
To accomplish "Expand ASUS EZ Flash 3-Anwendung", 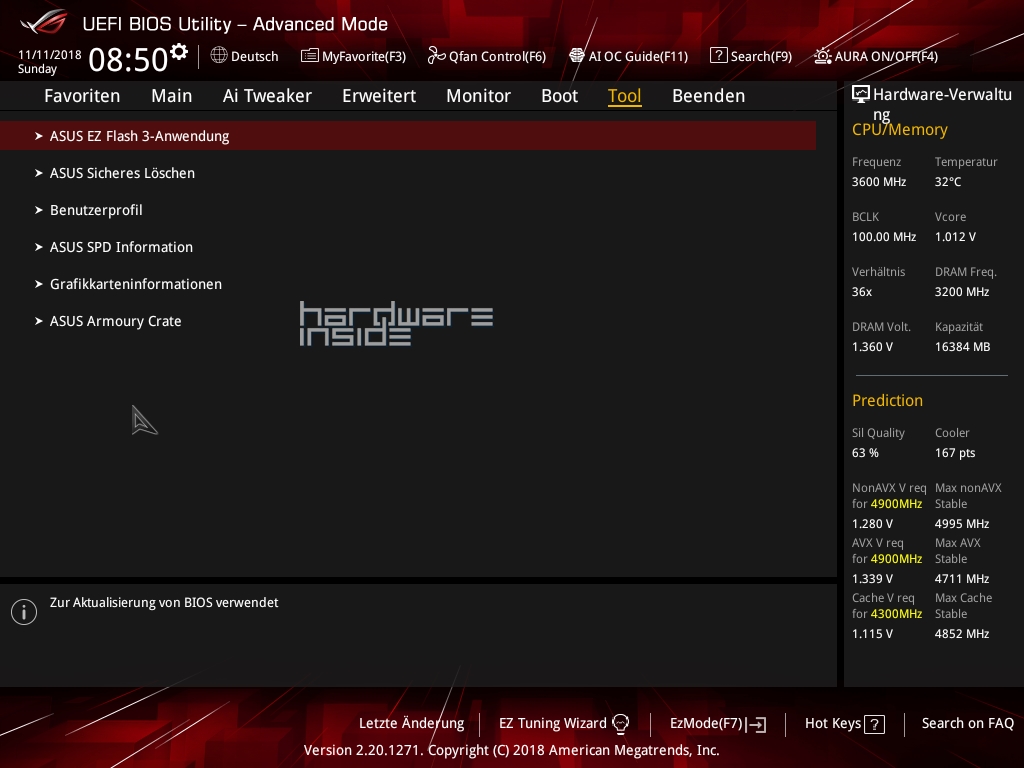I will point(139,136).
